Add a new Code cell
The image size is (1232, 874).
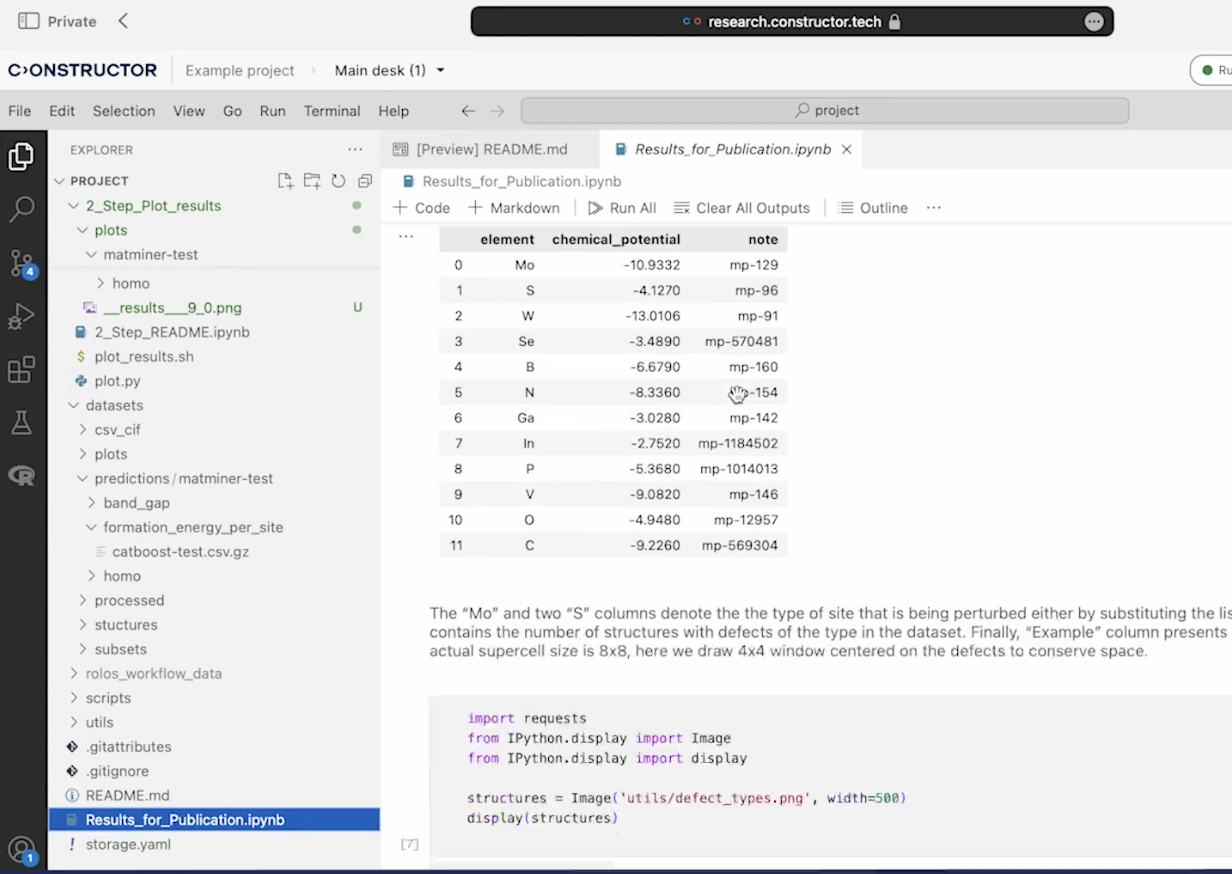point(421,208)
